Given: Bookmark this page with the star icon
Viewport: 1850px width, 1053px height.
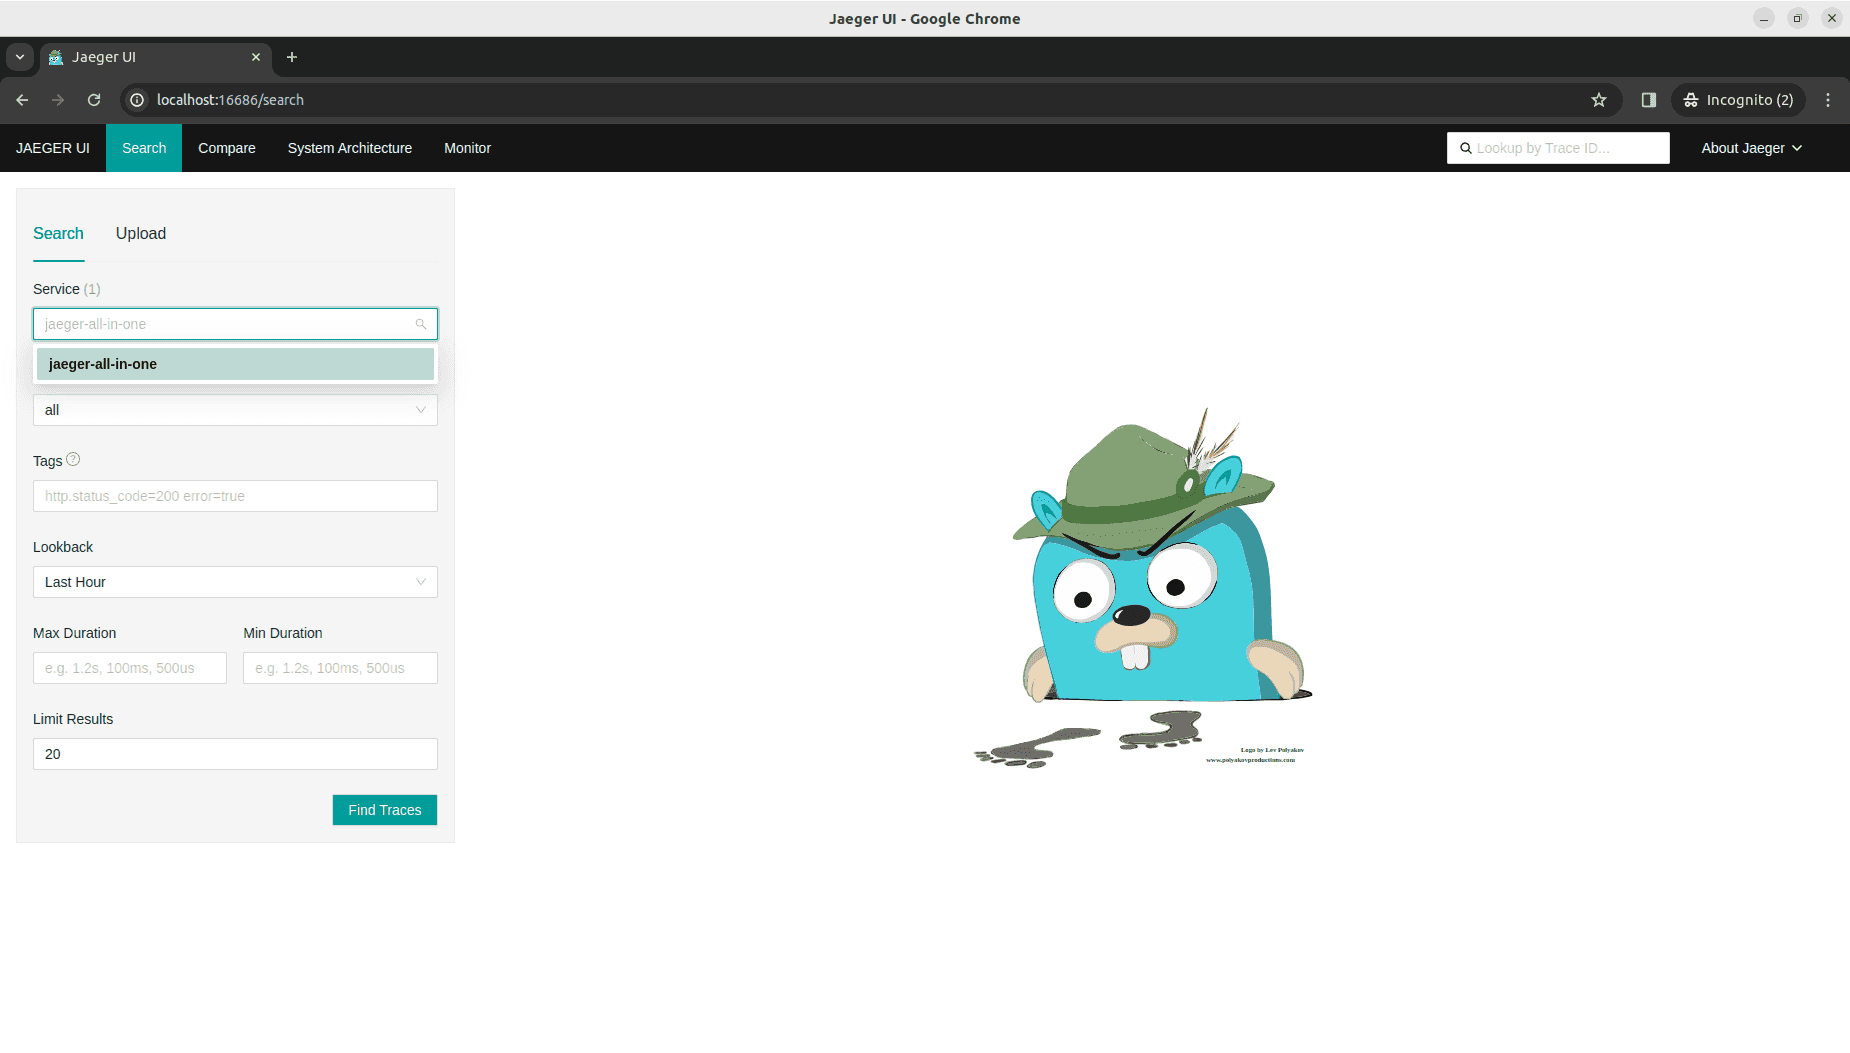Looking at the screenshot, I should 1599,100.
